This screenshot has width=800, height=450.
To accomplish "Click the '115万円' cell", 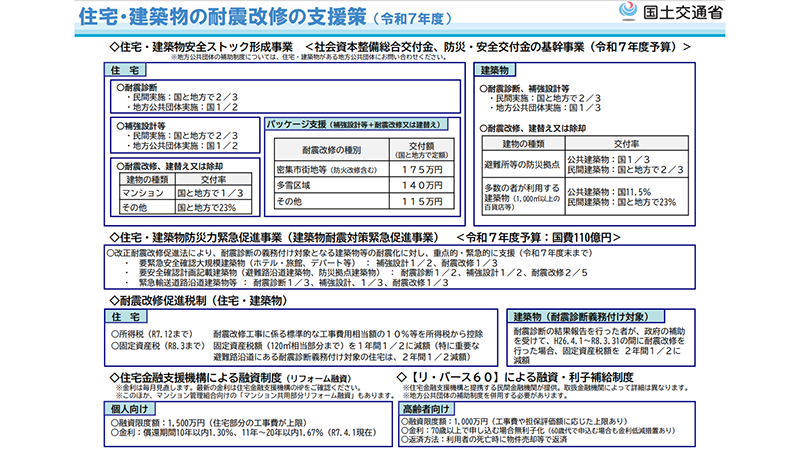I will pyautogui.click(x=422, y=202).
